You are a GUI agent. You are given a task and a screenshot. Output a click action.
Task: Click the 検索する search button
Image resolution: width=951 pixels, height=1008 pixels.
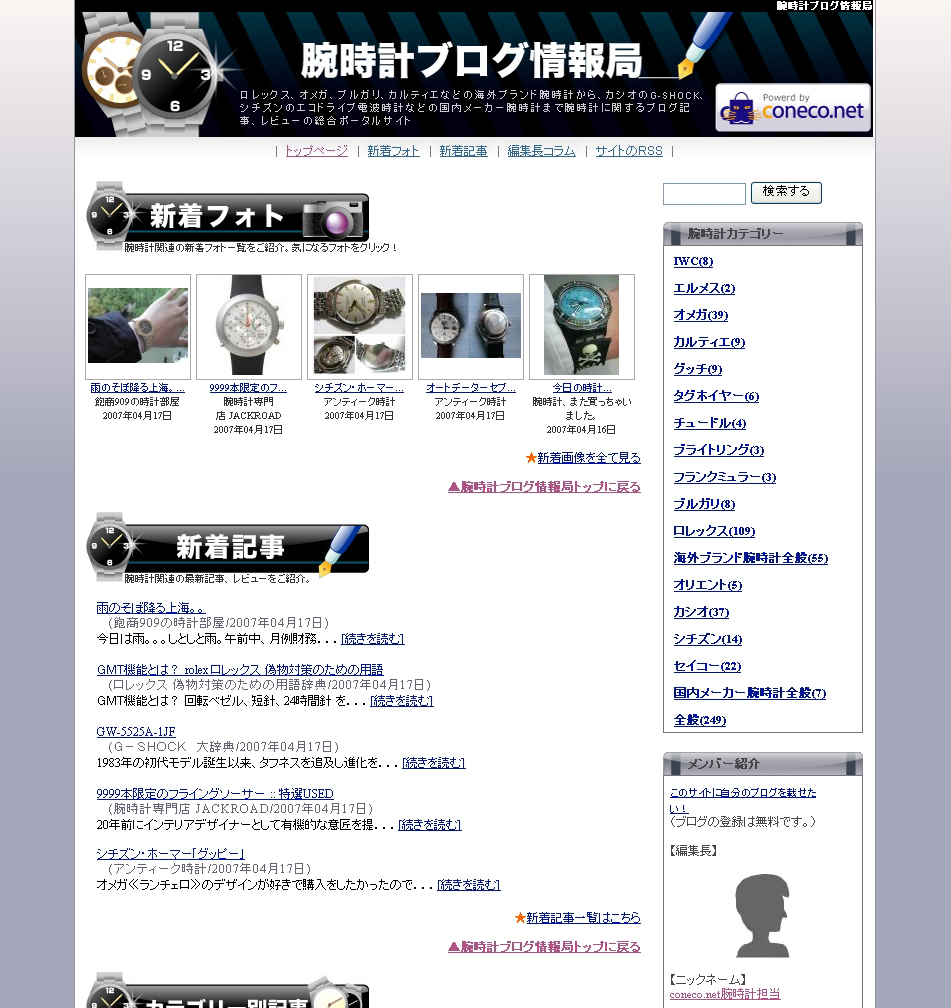pyautogui.click(x=786, y=192)
